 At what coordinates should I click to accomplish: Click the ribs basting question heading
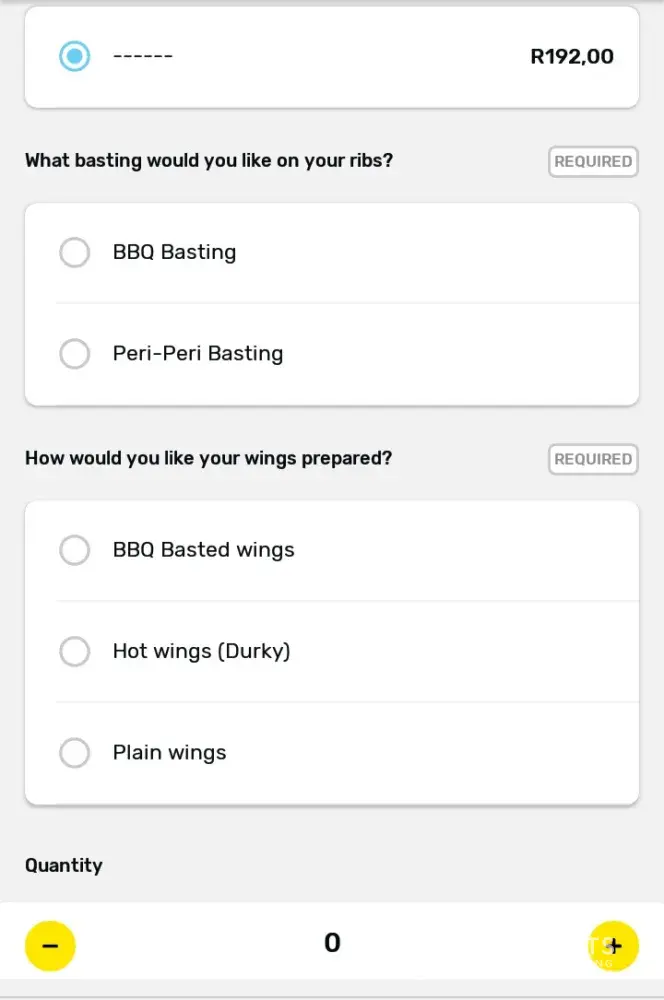click(209, 161)
